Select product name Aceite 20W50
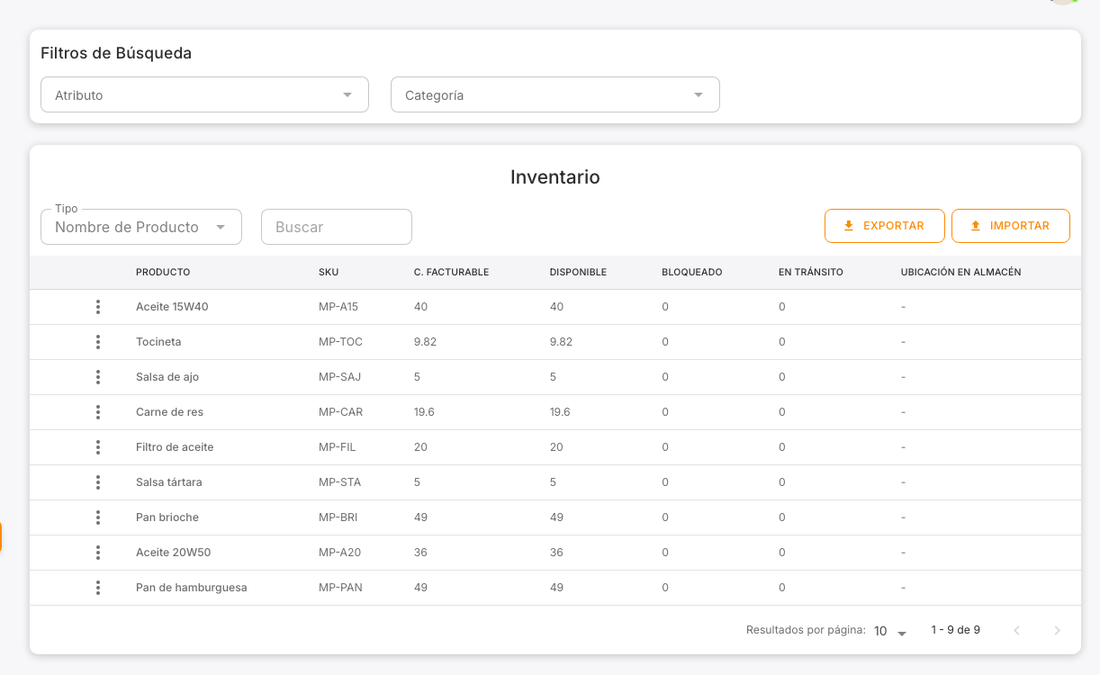Viewport: 1100px width, 675px height. (x=173, y=552)
